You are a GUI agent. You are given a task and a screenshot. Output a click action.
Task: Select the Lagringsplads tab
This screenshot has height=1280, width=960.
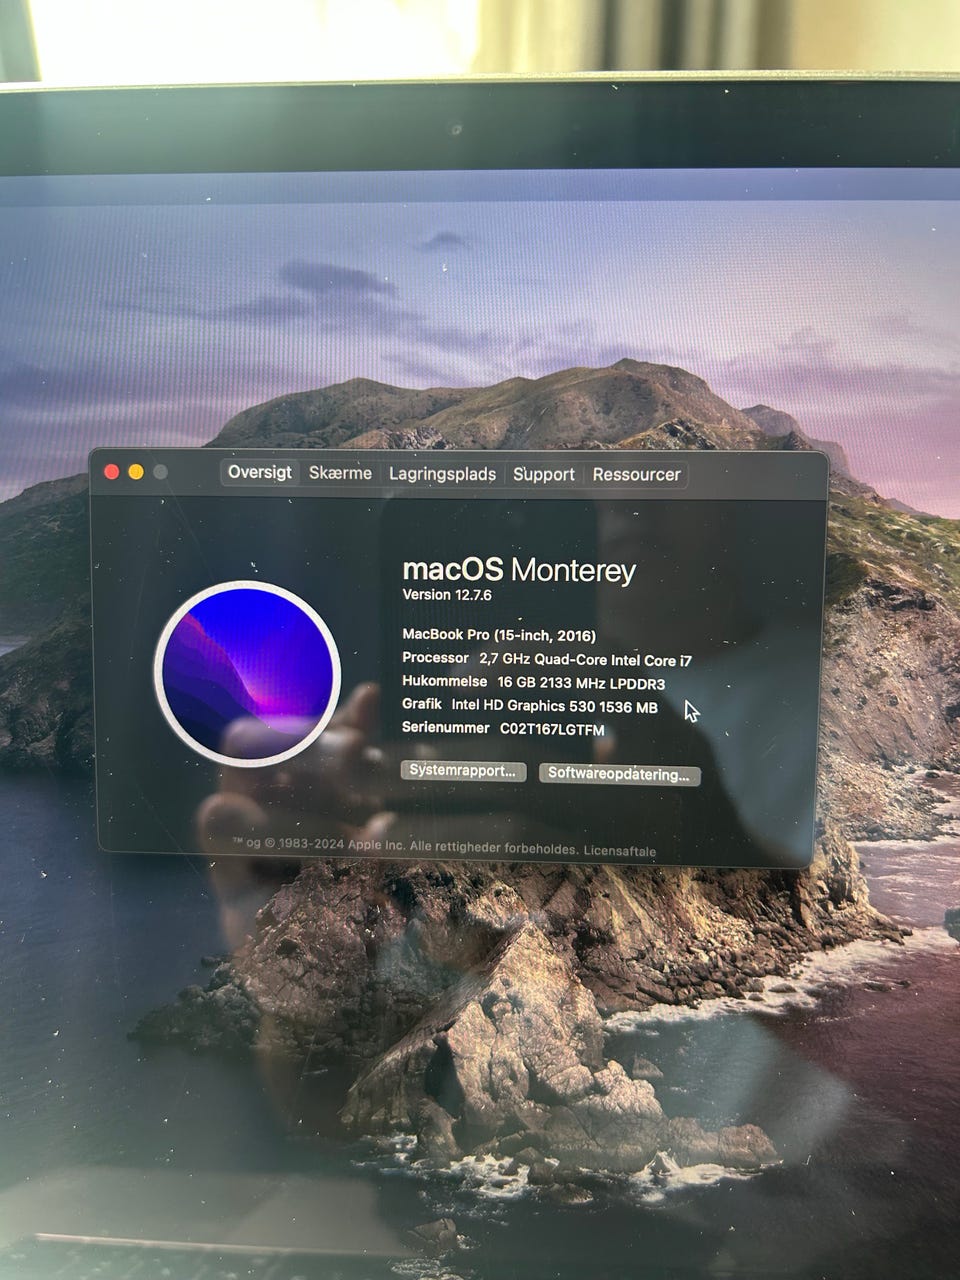(x=442, y=474)
